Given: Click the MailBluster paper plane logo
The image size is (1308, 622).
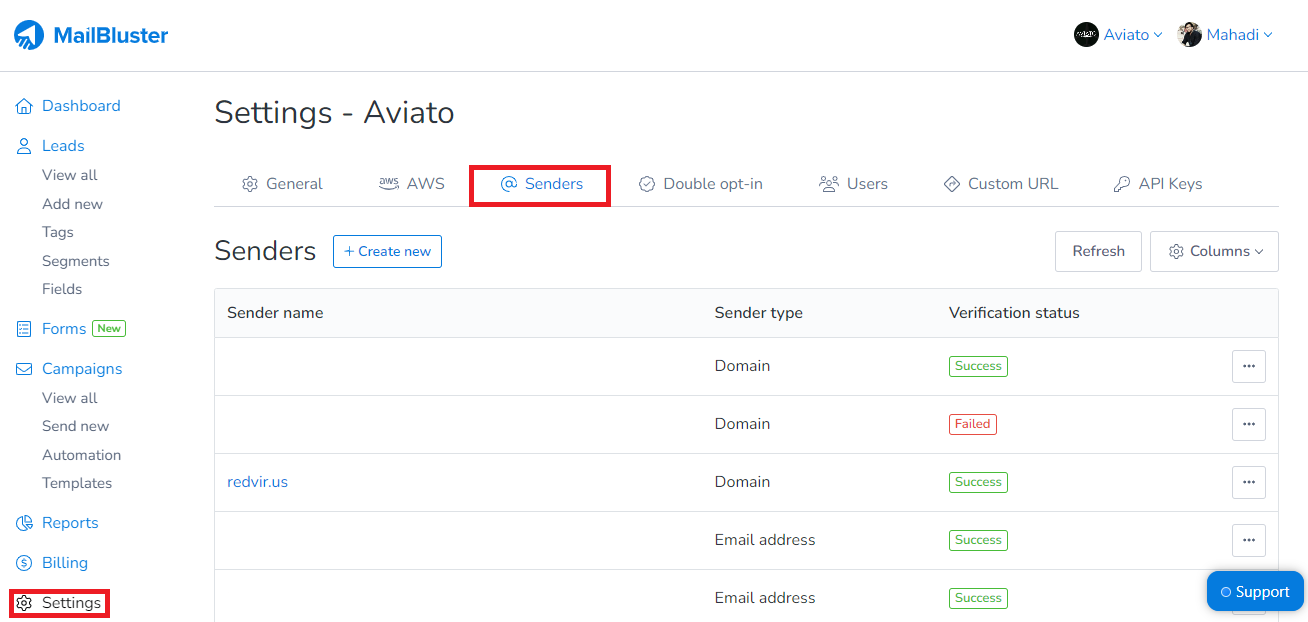Looking at the screenshot, I should (29, 35).
